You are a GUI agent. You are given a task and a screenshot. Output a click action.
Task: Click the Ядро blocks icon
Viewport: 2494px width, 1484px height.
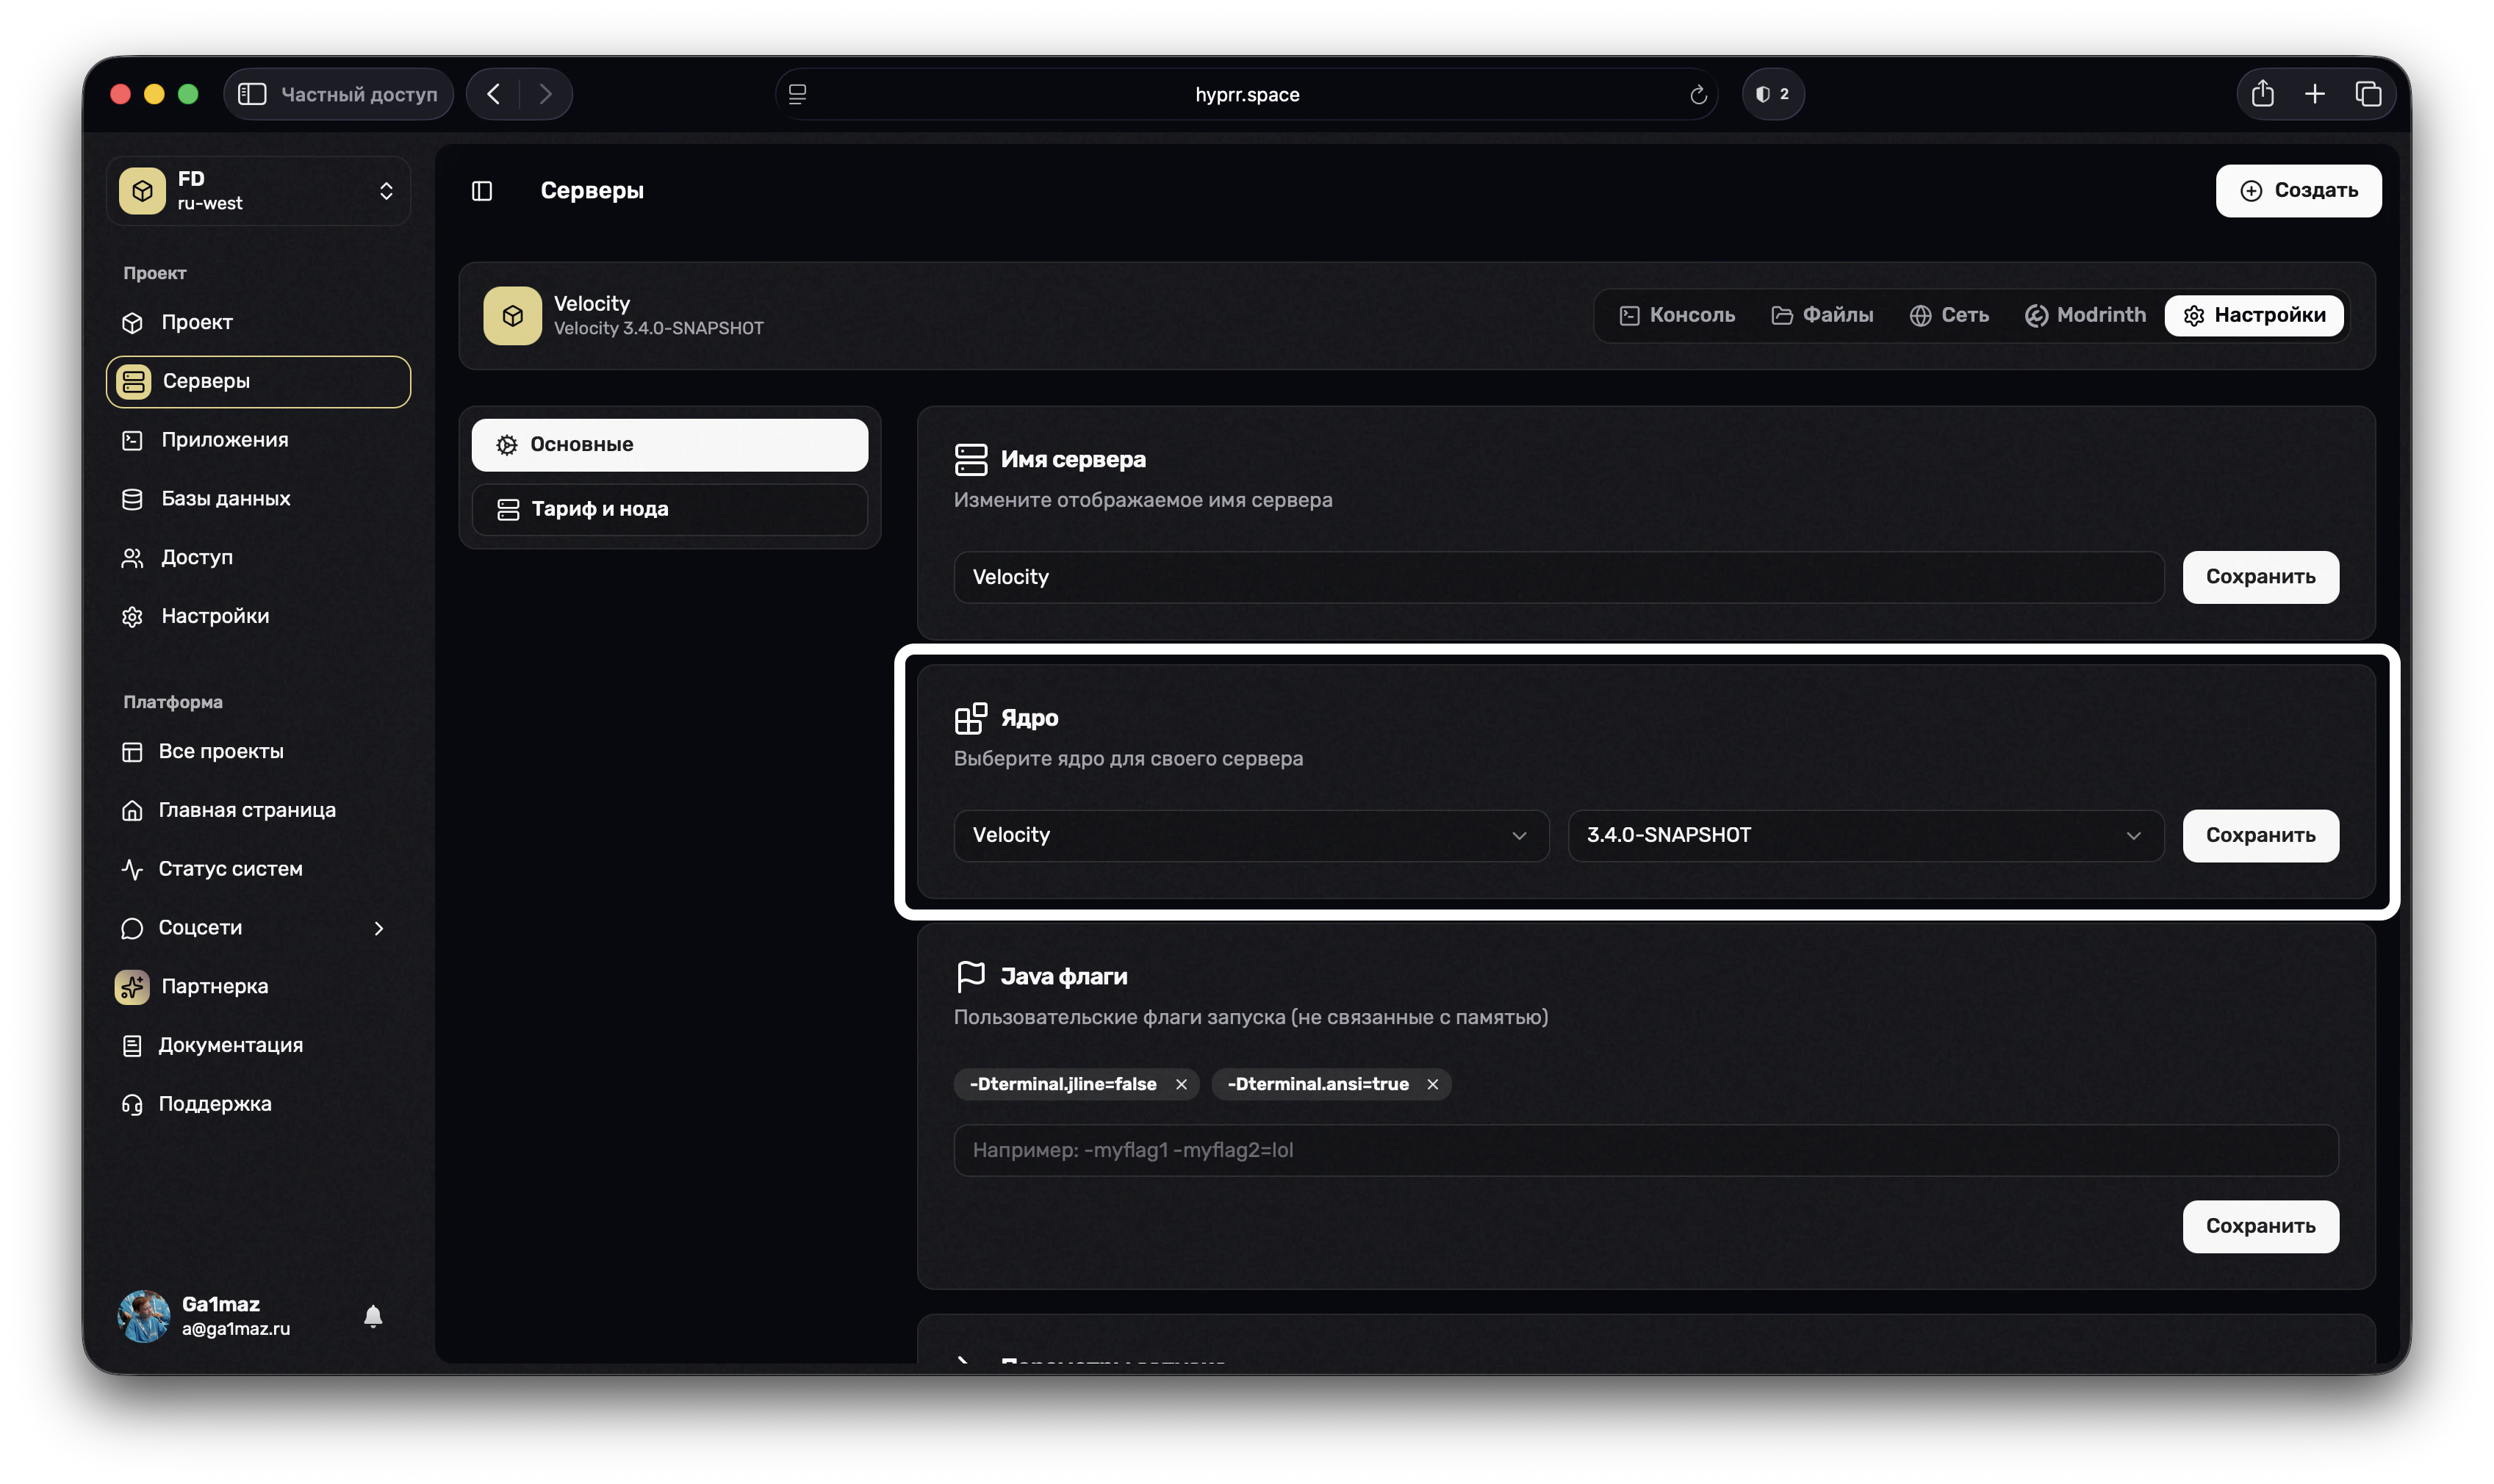point(970,718)
